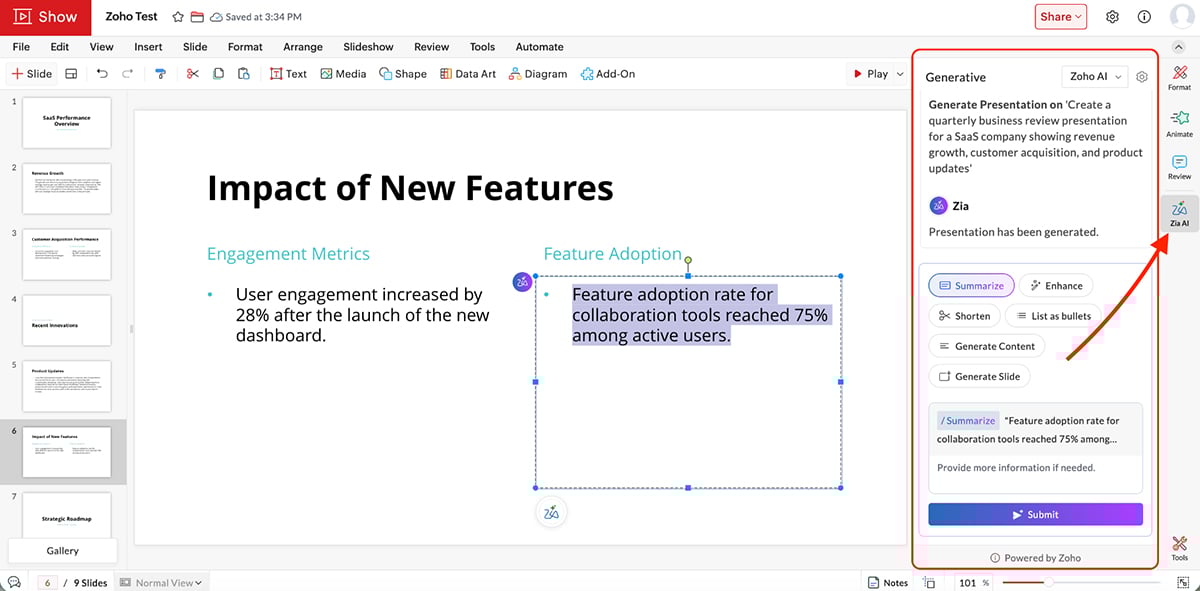
Task: Select the Text insertion tool
Action: [x=288, y=73]
